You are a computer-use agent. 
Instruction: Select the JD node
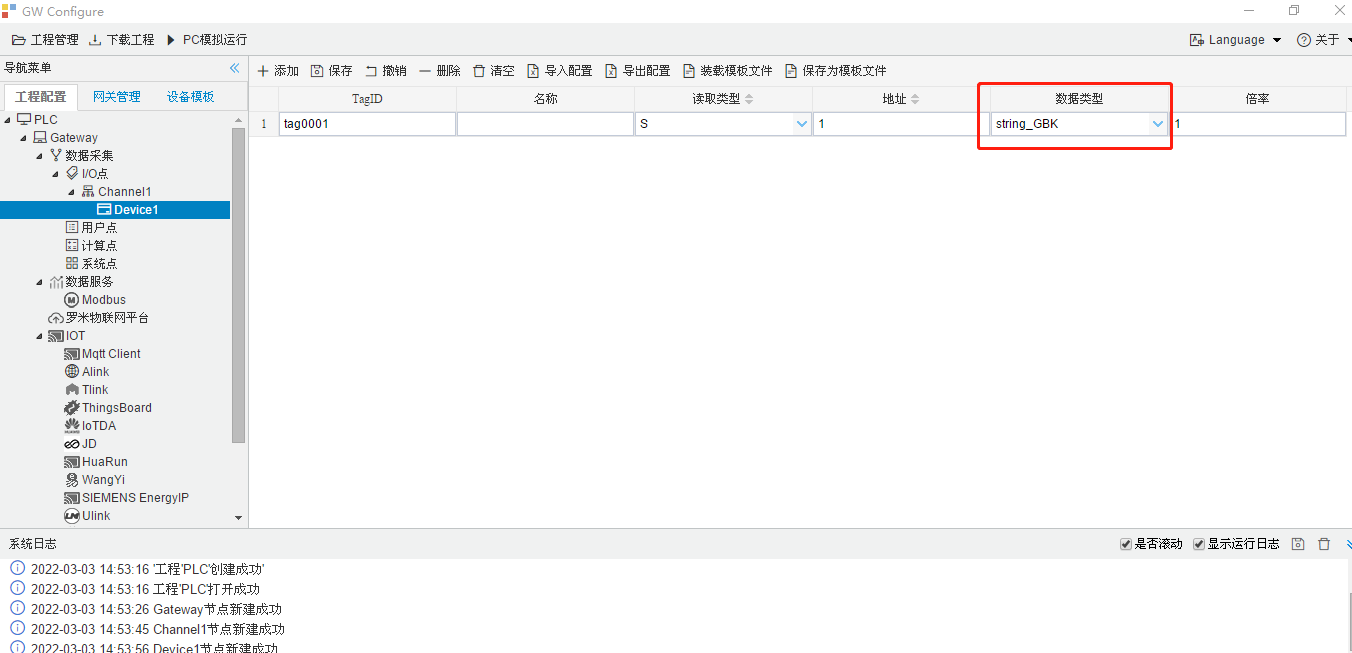point(80,444)
